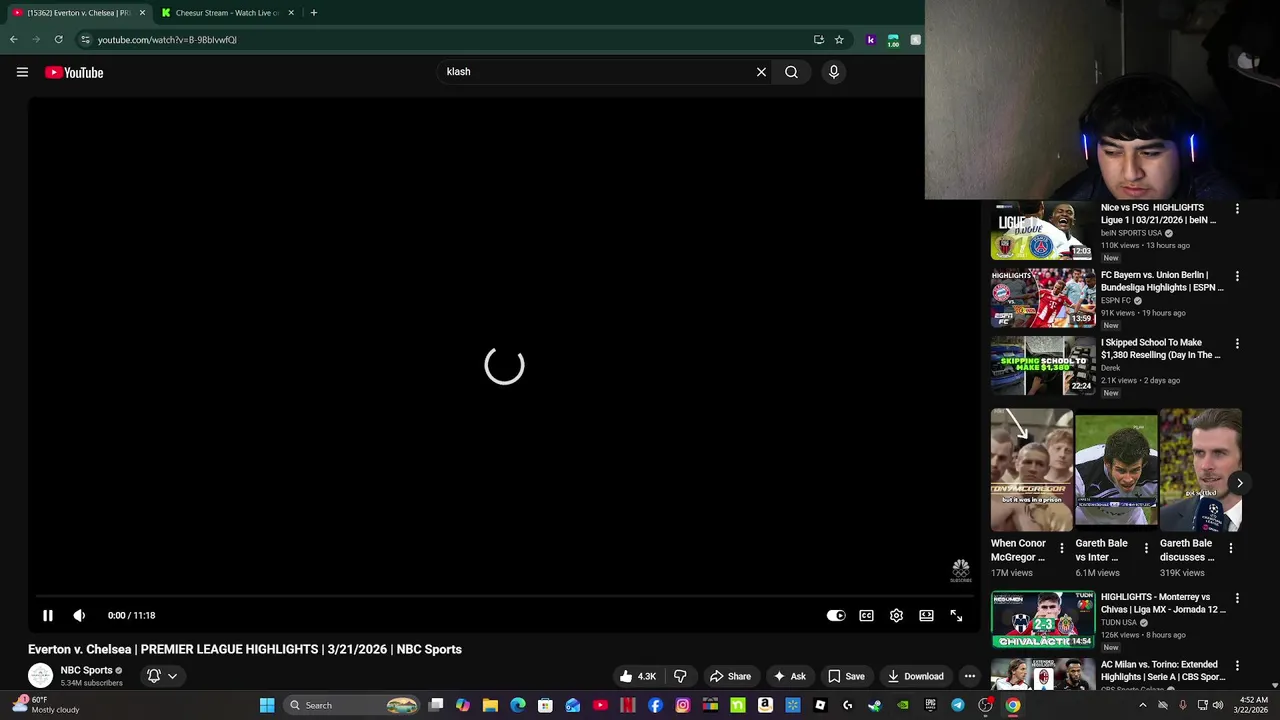Open AC Milan vs. Torino highlights

tap(1042, 674)
